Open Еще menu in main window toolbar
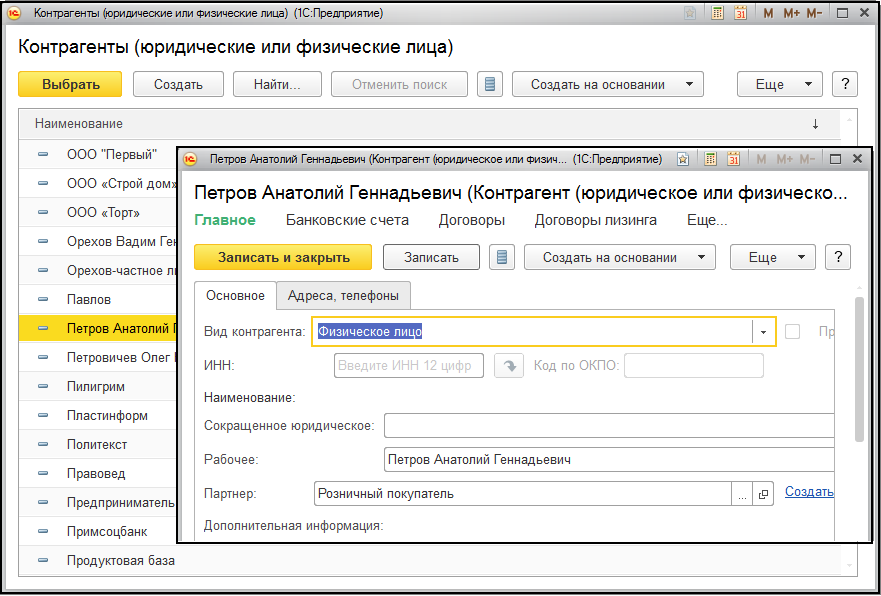This screenshot has width=881, height=596. [x=780, y=84]
